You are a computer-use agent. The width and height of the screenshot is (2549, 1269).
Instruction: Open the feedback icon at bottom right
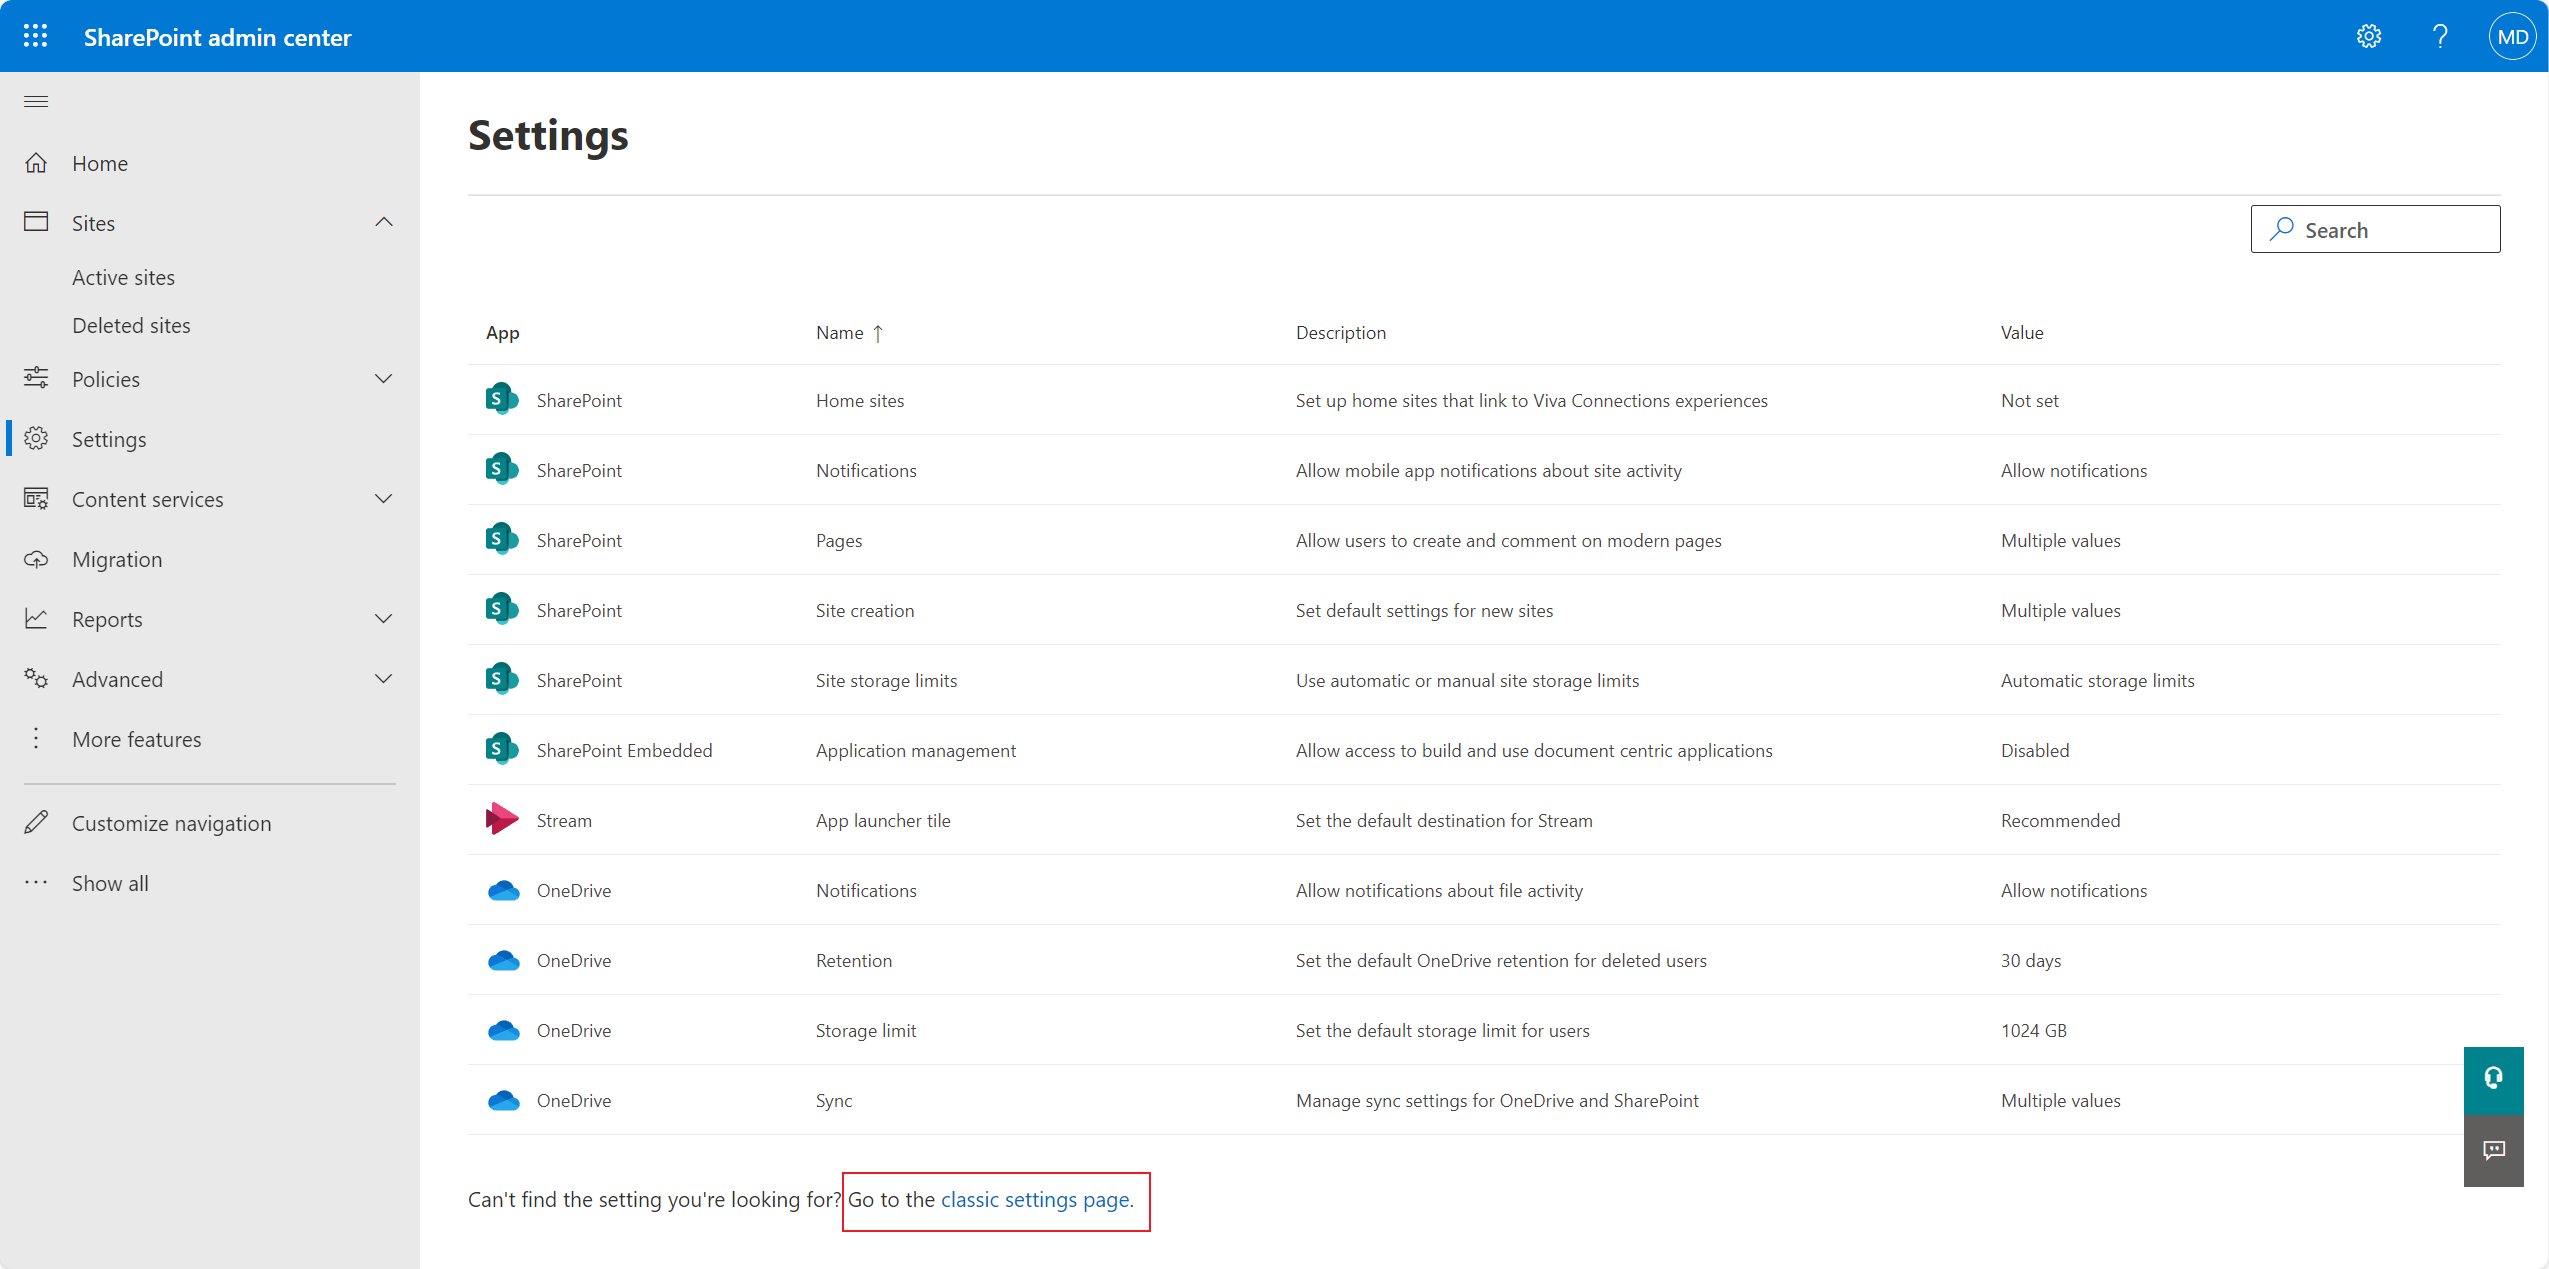click(x=2493, y=1151)
